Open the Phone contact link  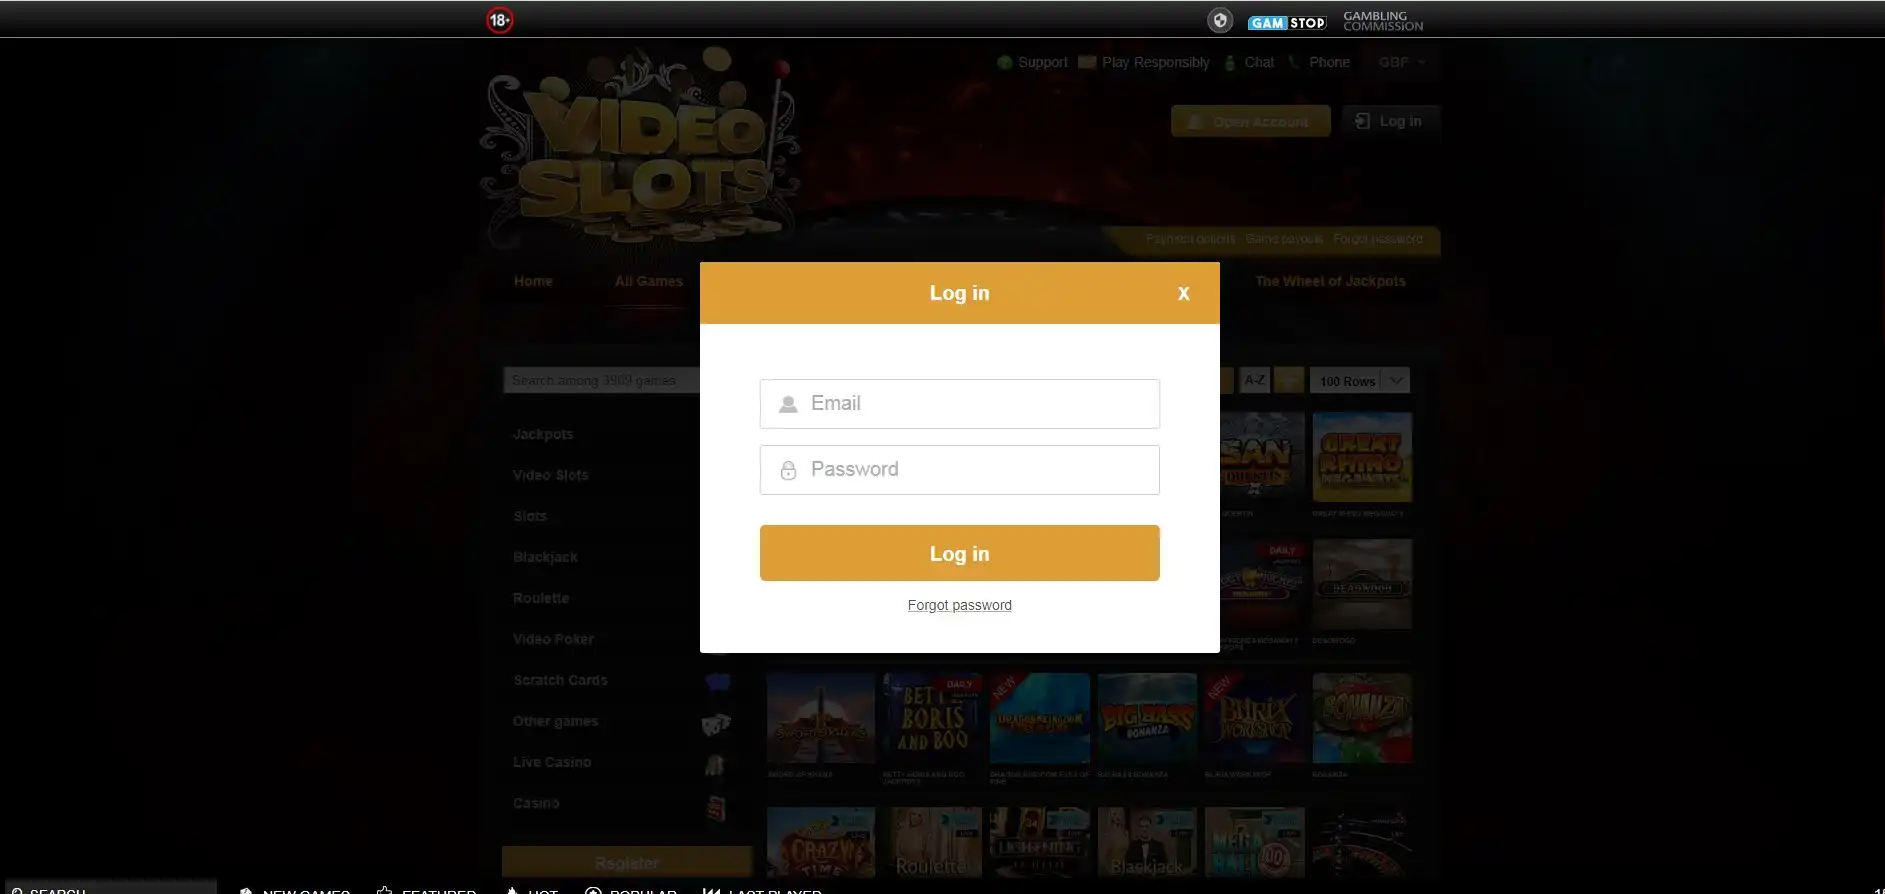(x=1319, y=62)
